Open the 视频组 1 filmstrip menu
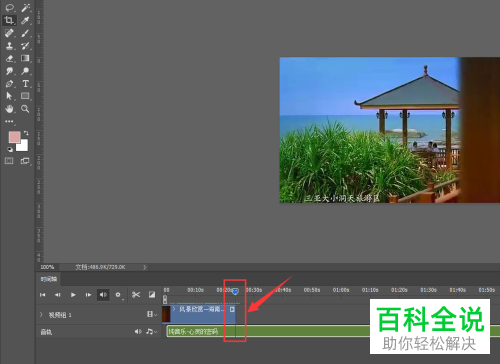 (152, 314)
